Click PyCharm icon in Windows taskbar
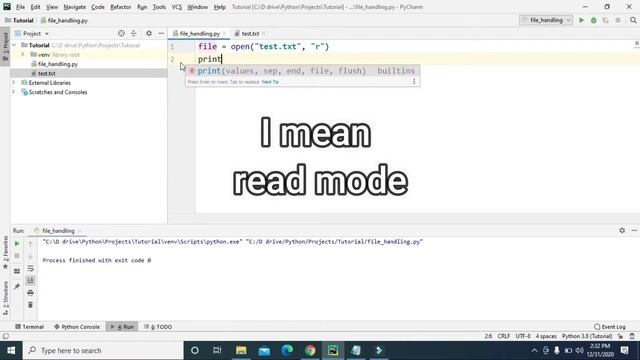The width and height of the screenshot is (640, 360). [x=333, y=350]
